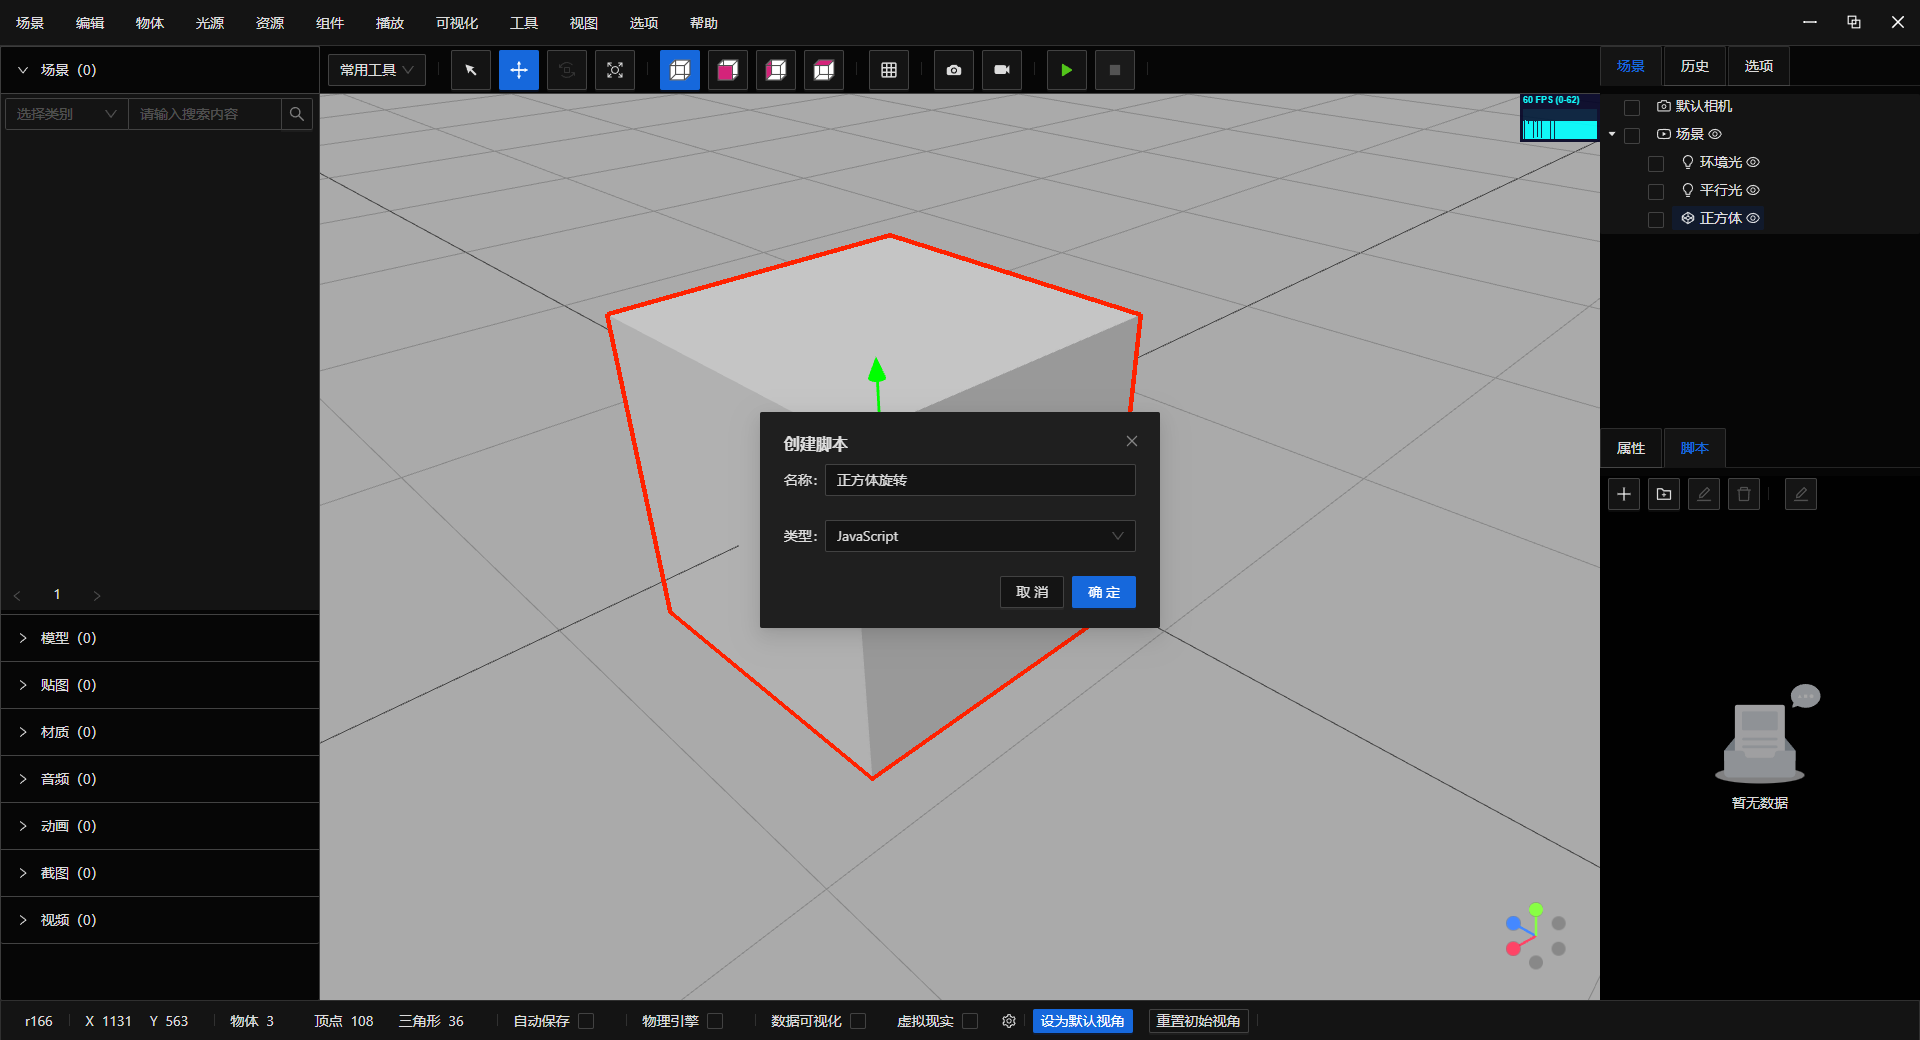Click the settings gear in status bar
1920x1040 pixels.
pos(1008,1021)
